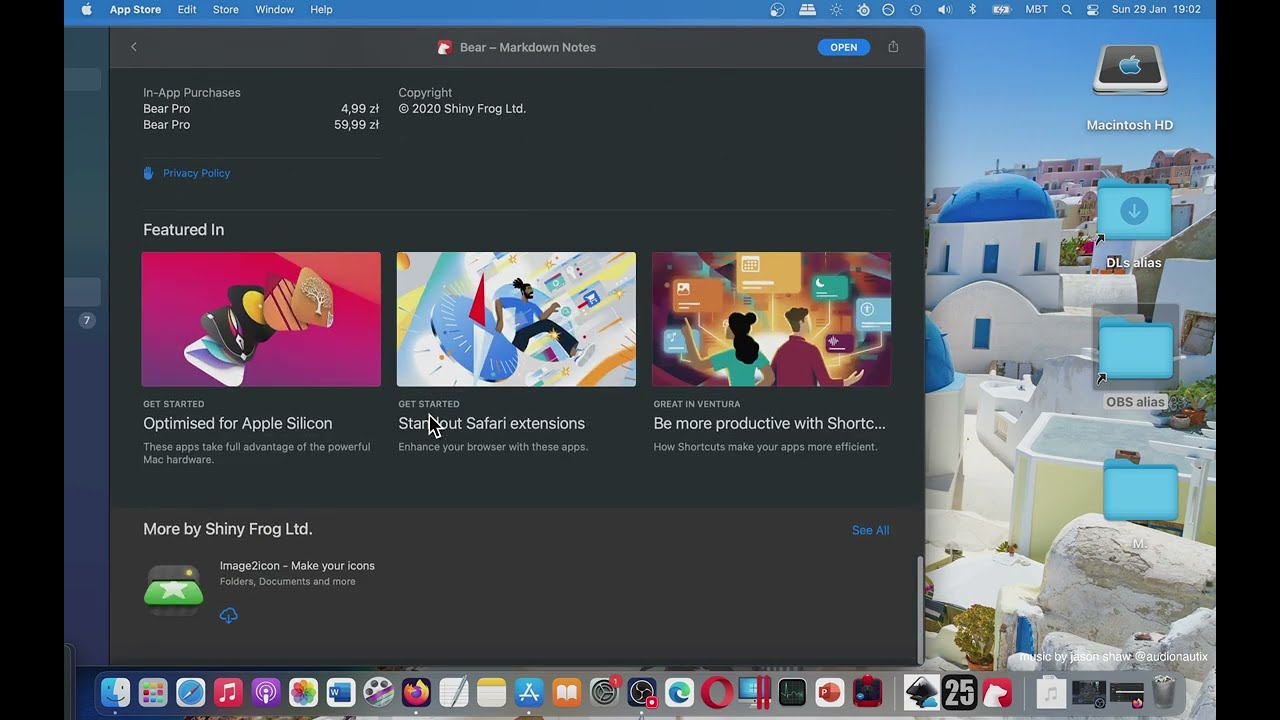
Task: Click the Time Machine menu bar icon
Action: pos(915,9)
